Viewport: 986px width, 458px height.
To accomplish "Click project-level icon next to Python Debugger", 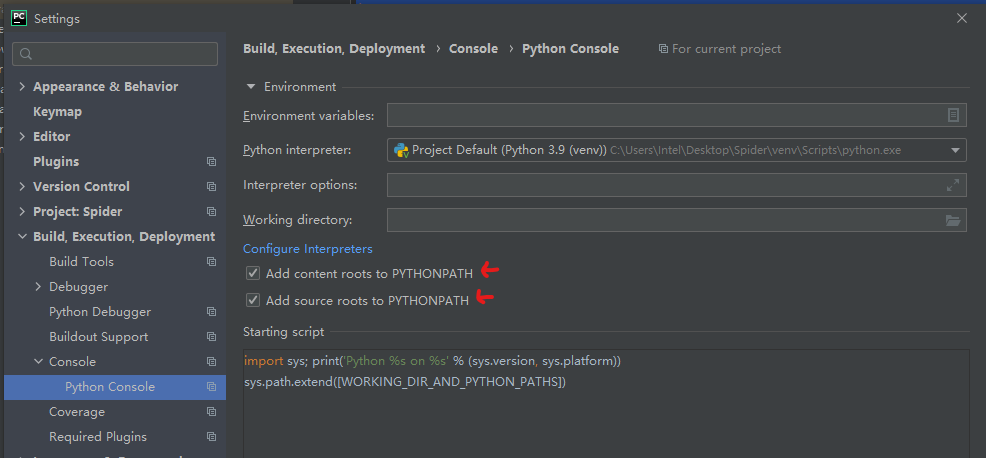I will (x=211, y=312).
